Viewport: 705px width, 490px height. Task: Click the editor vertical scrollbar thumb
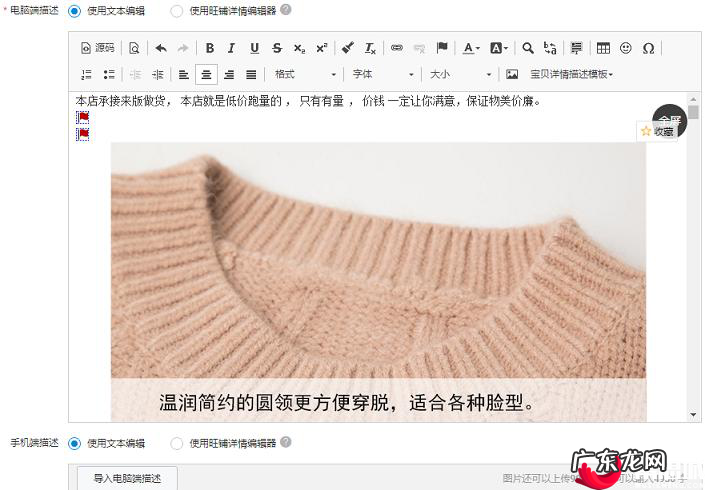693,112
